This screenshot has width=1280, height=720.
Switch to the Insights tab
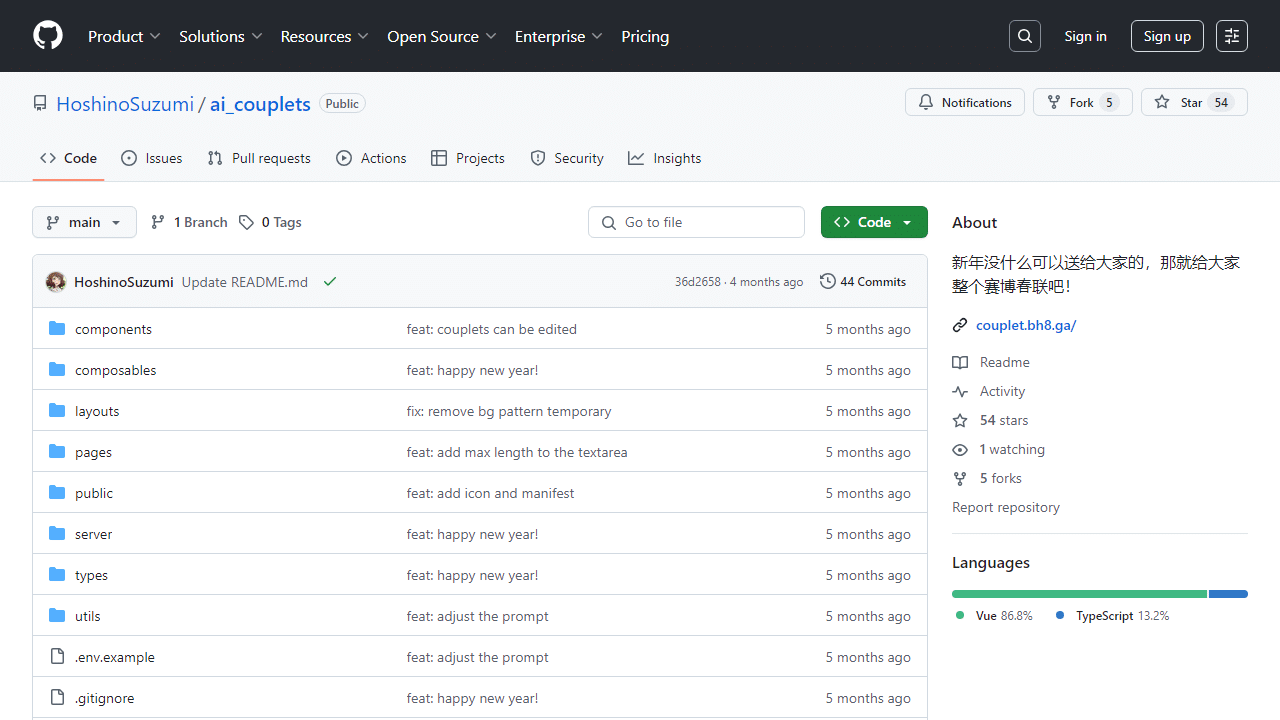tap(665, 158)
